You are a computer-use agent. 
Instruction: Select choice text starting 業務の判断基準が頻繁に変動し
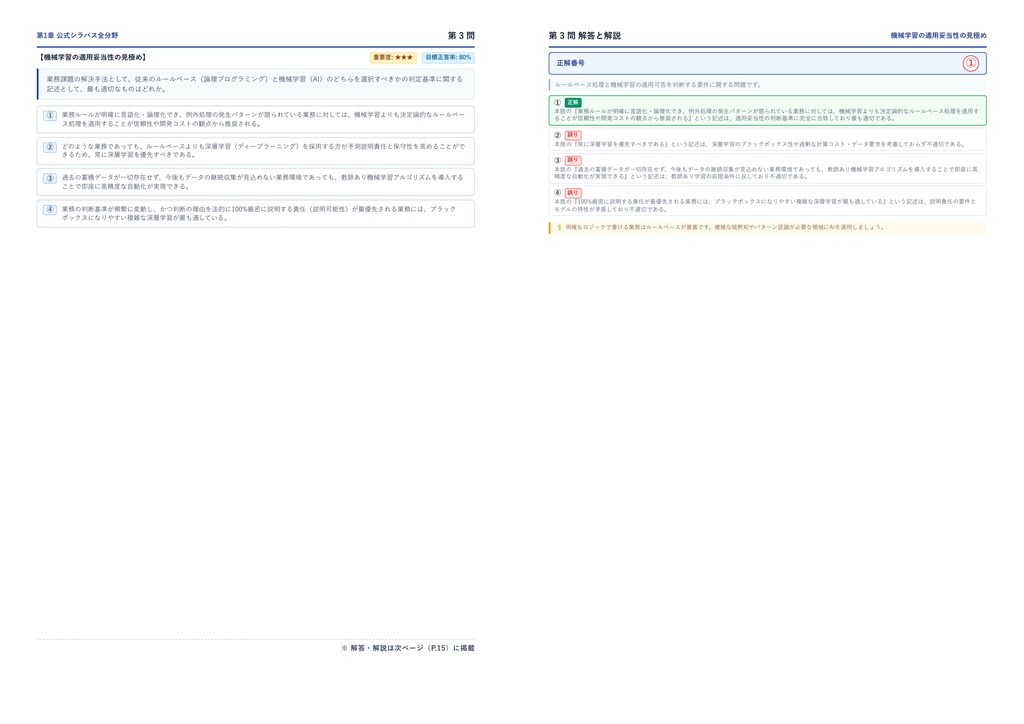[259, 213]
